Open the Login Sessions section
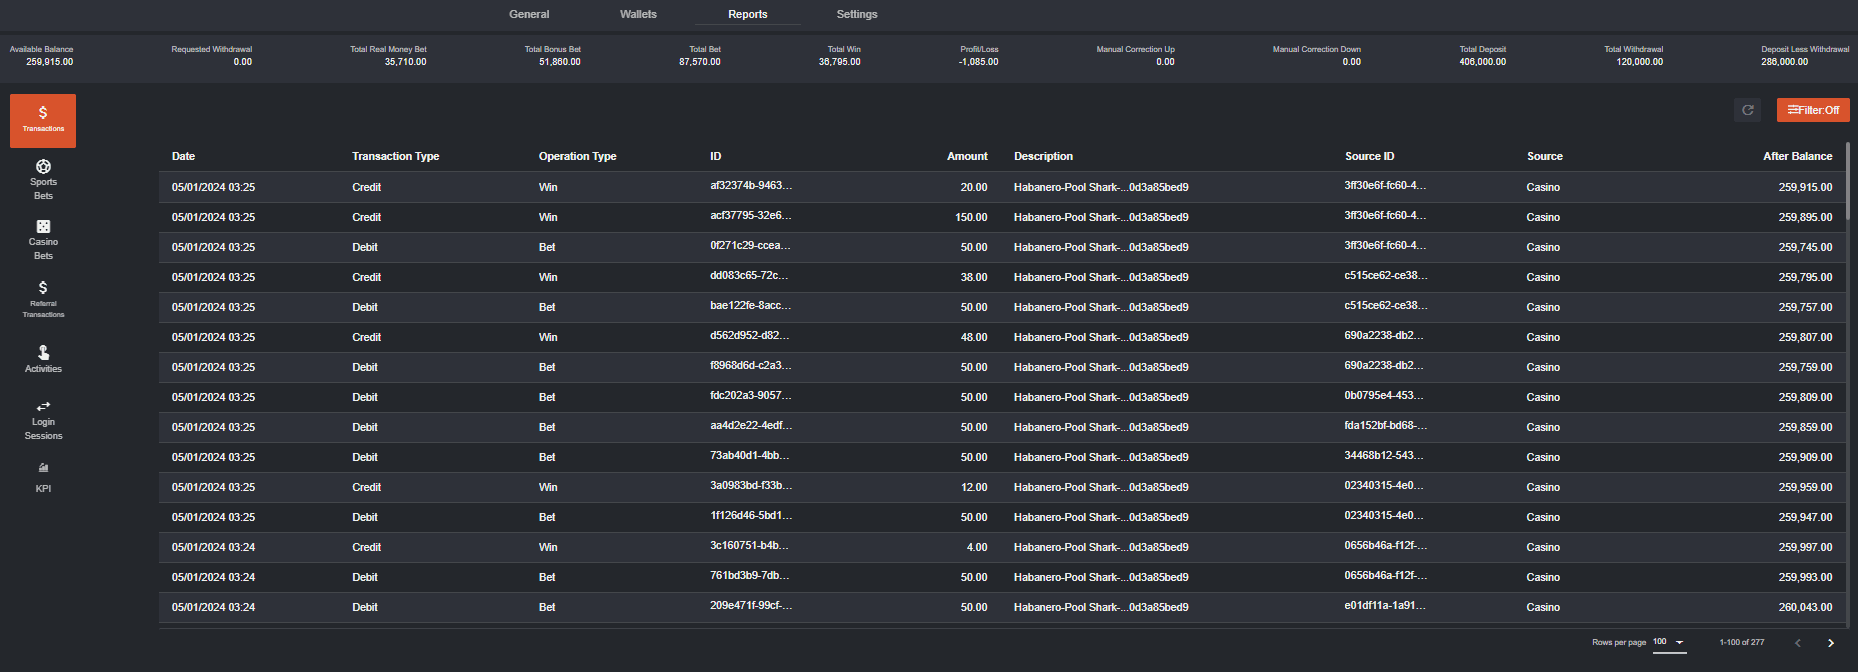This screenshot has height=672, width=1858. (43, 421)
